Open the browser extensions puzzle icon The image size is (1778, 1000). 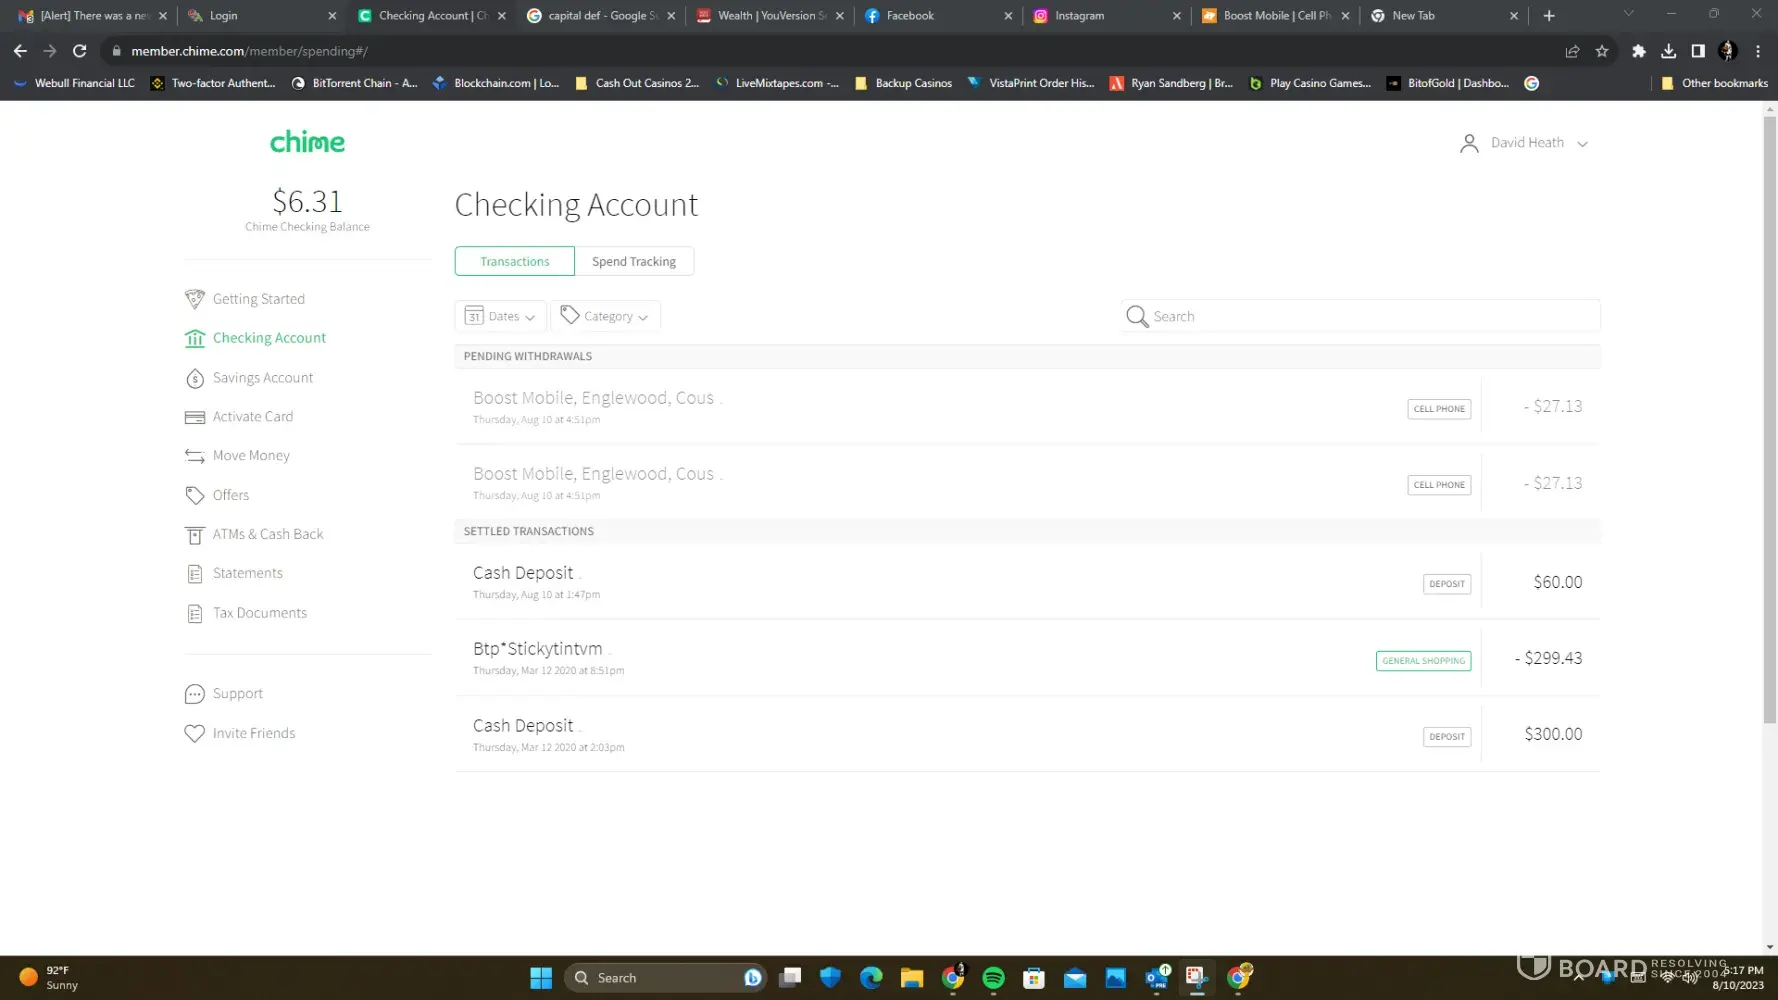tap(1638, 51)
